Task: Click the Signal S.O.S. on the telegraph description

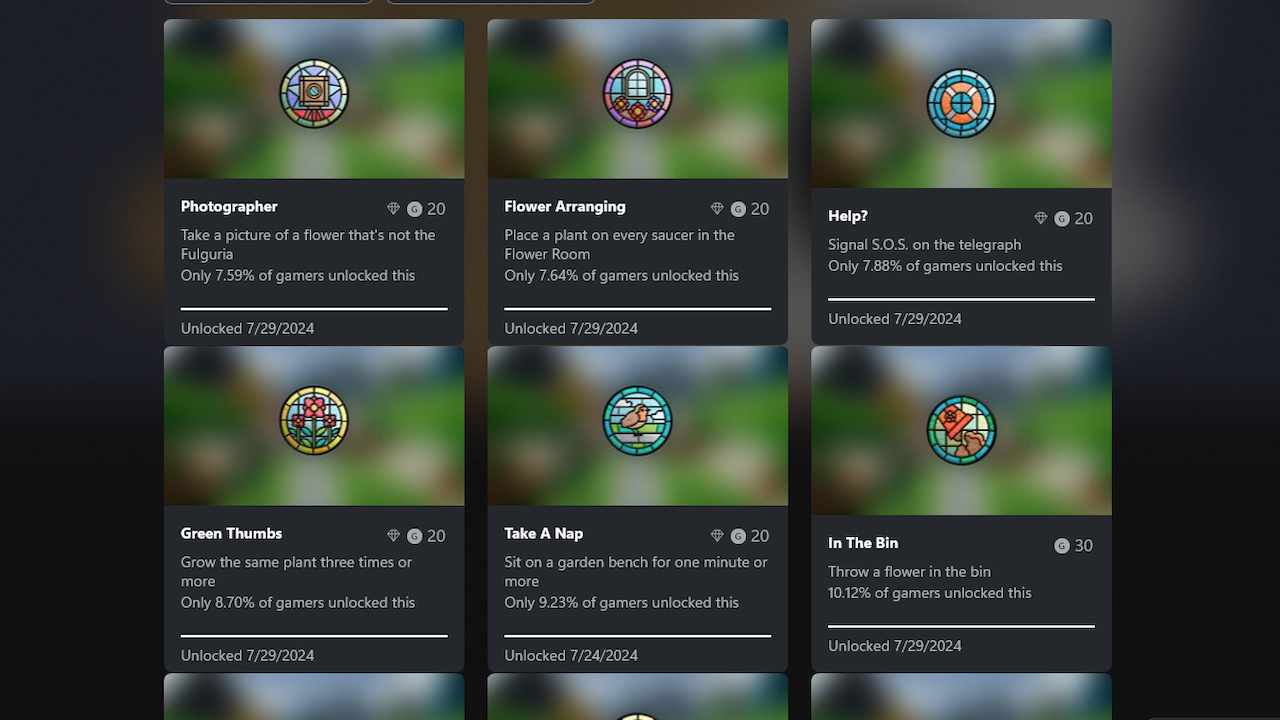Action: tap(924, 245)
